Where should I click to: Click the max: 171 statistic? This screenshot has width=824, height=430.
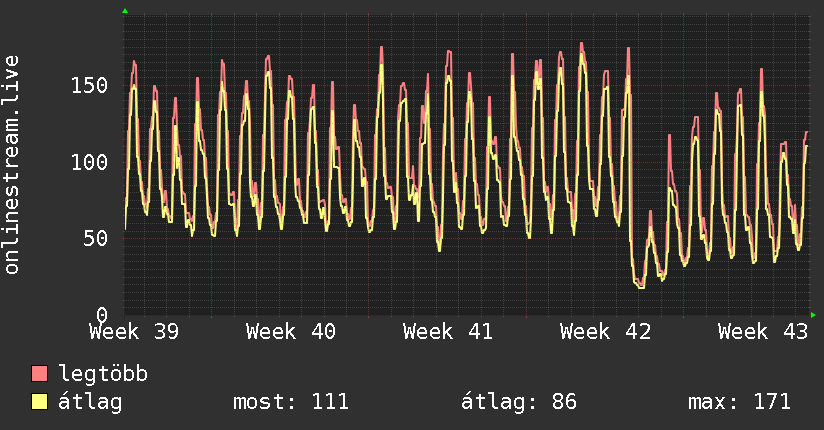click(739, 402)
